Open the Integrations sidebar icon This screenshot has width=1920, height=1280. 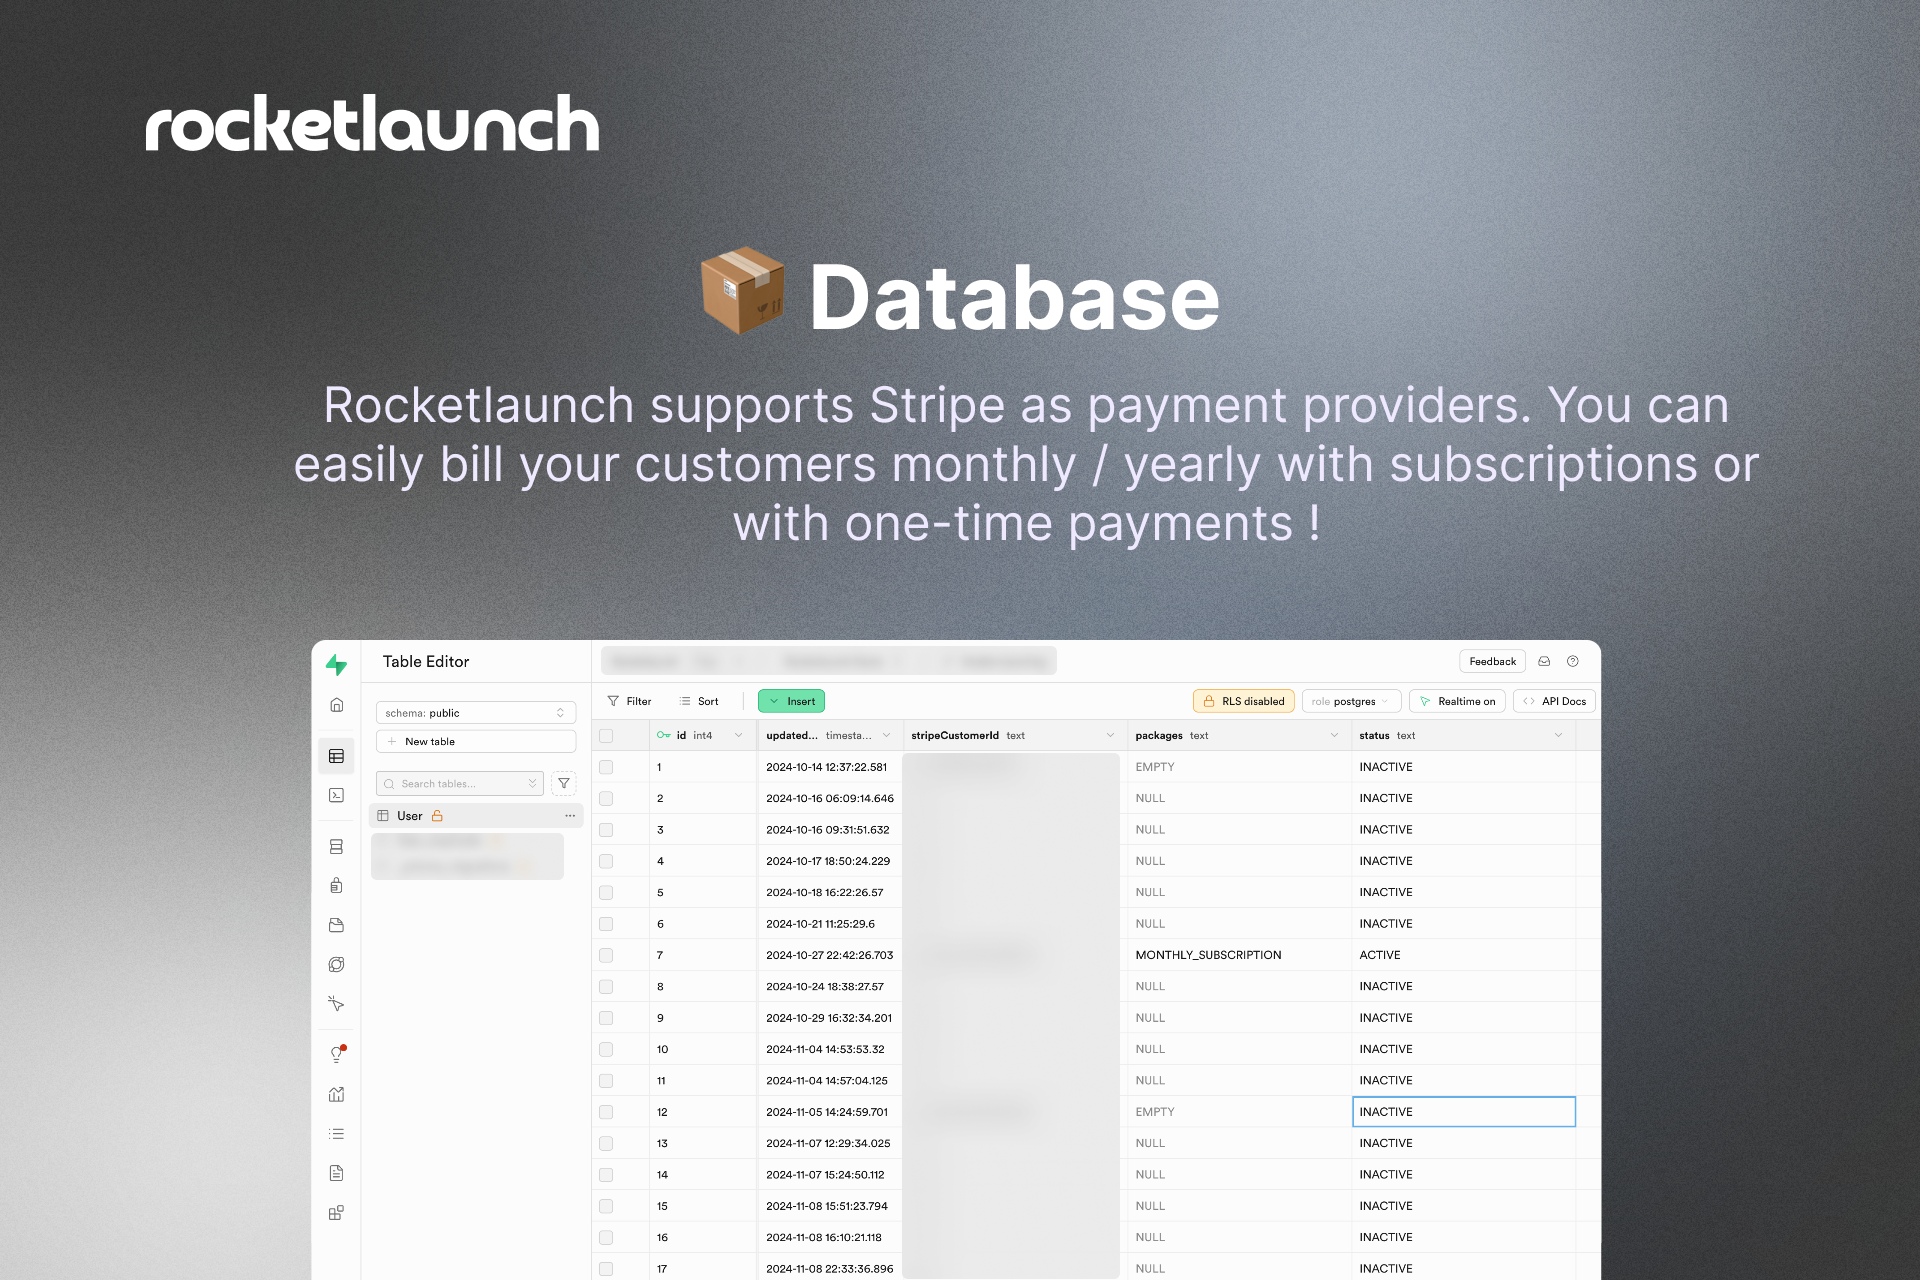pos(337,1213)
